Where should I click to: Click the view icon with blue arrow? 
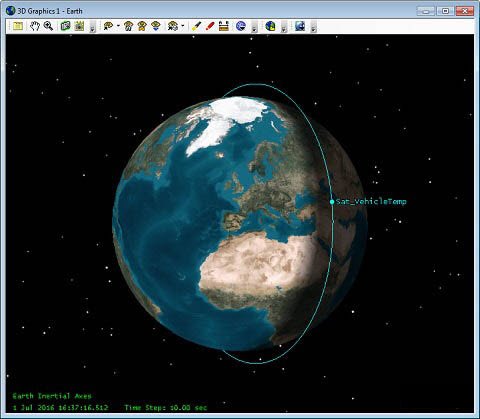[x=156, y=26]
